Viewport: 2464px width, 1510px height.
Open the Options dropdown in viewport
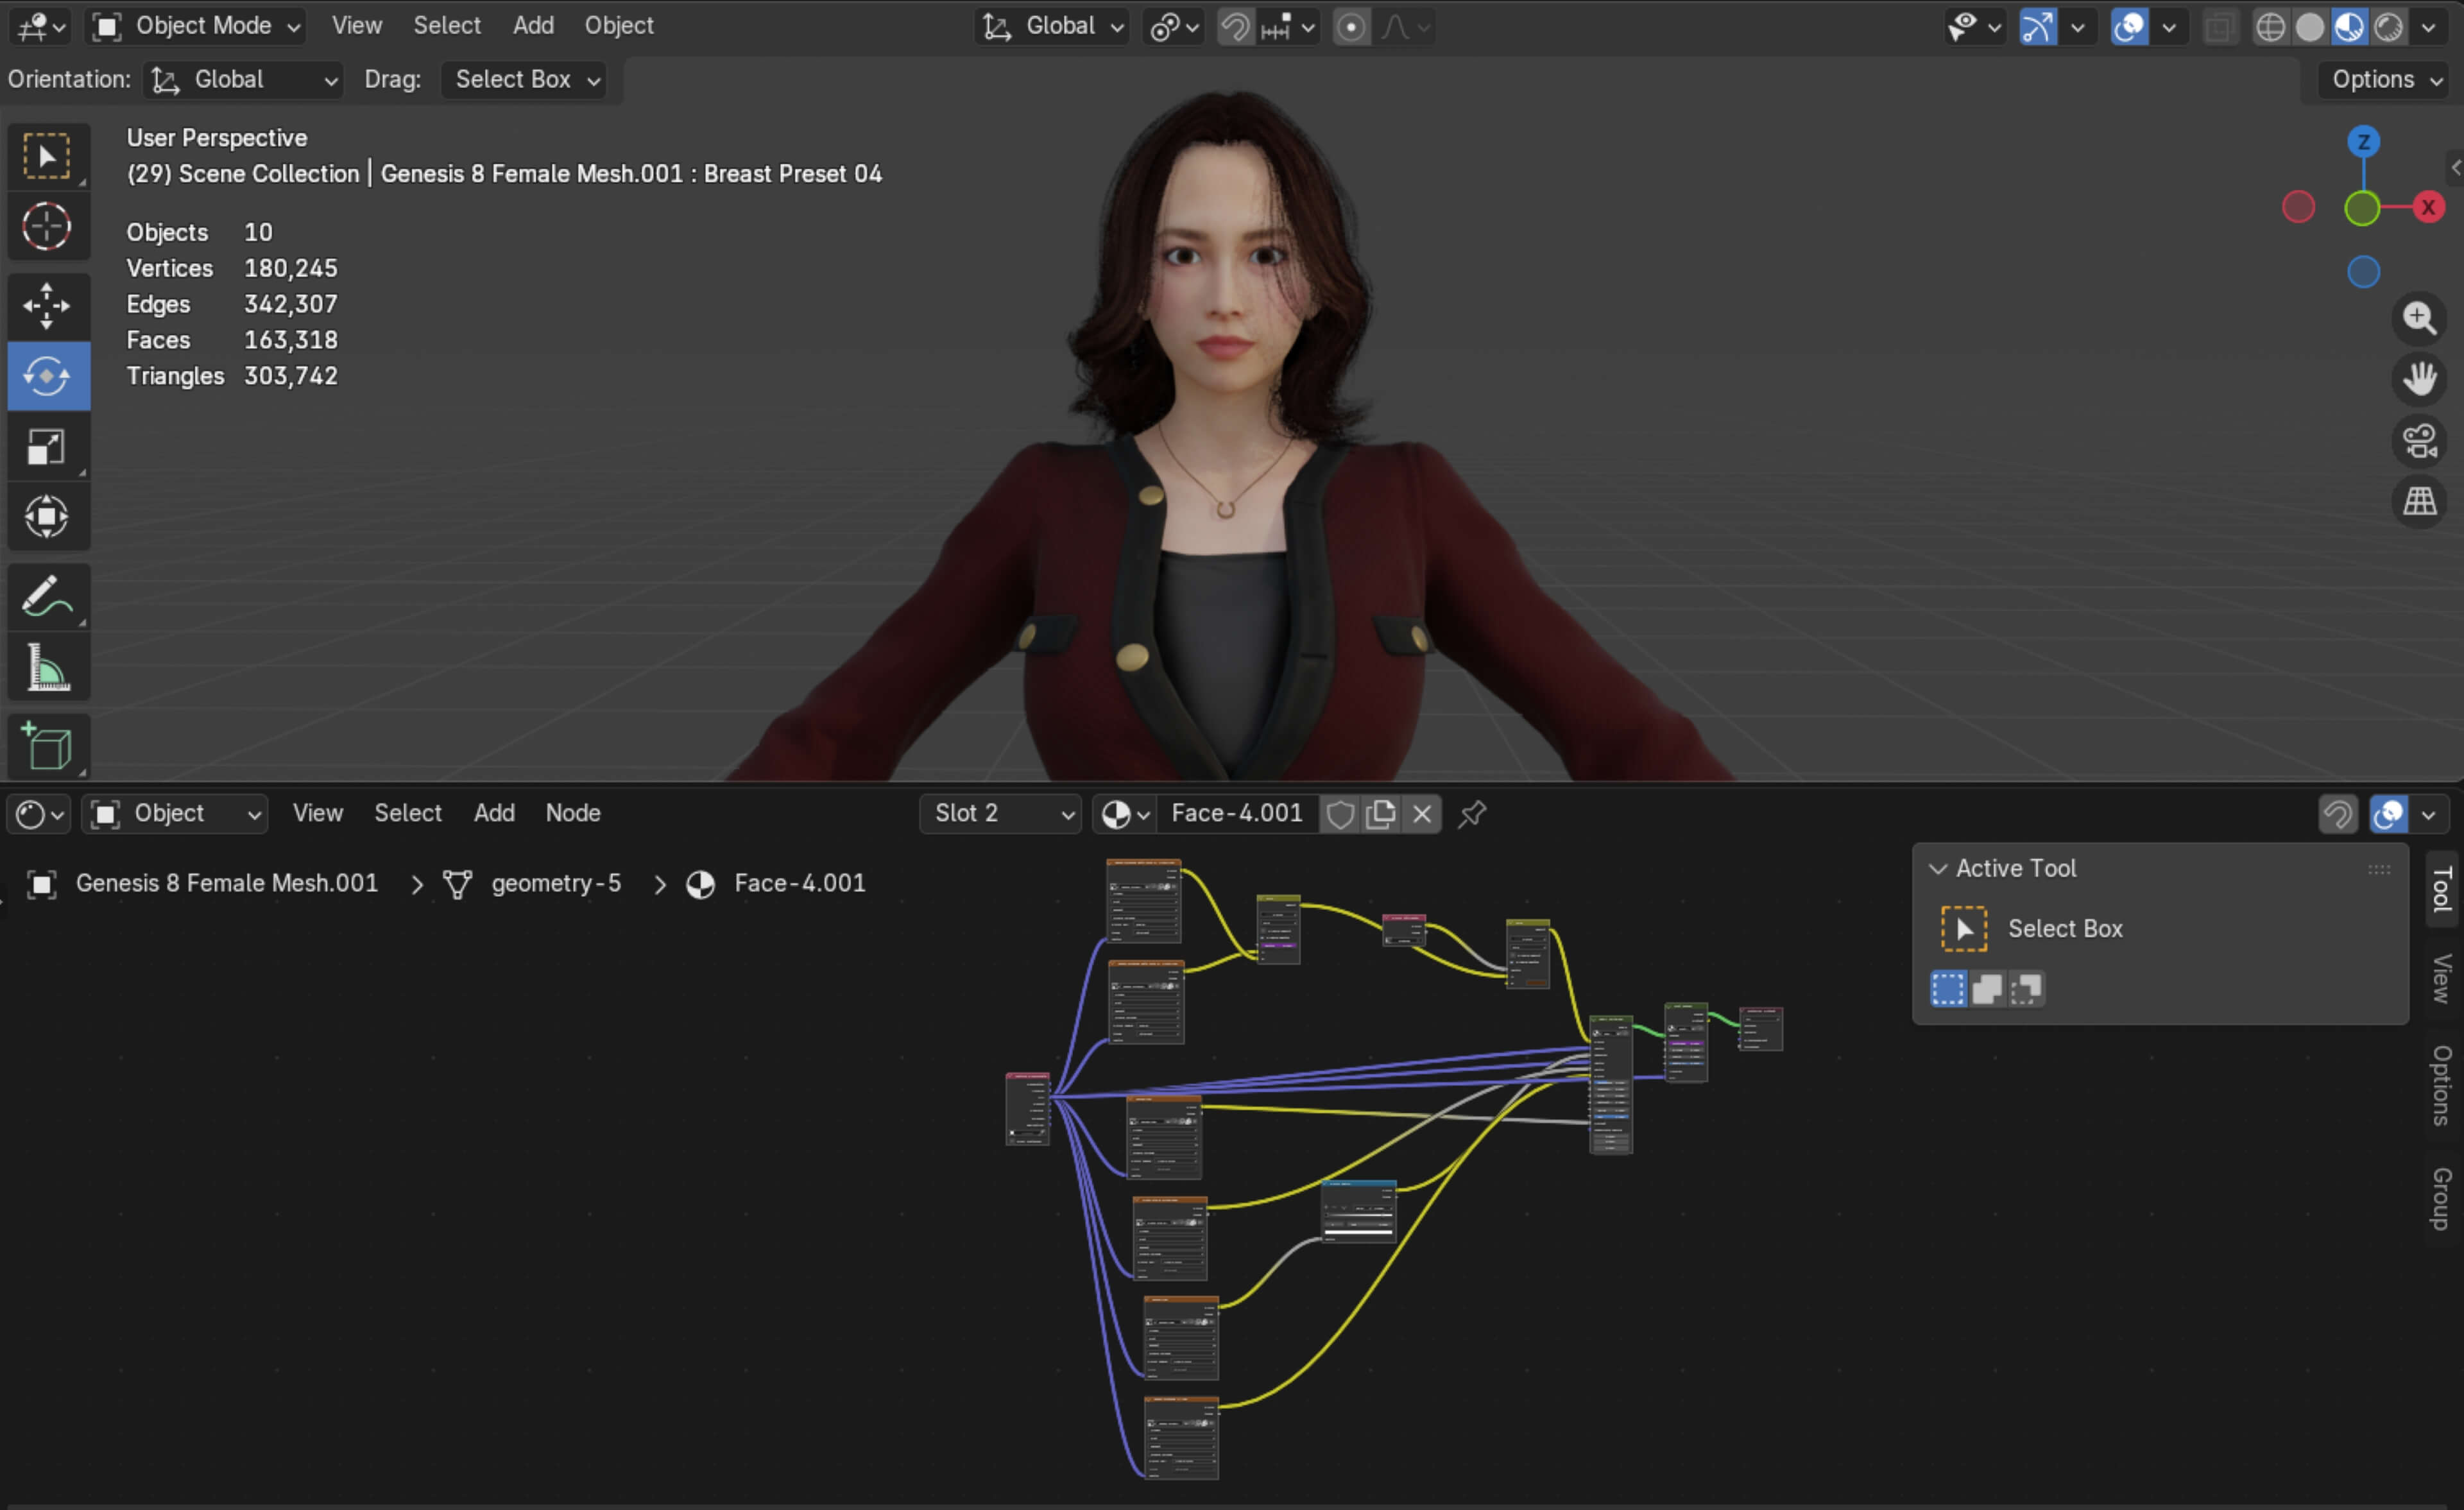(x=2385, y=80)
